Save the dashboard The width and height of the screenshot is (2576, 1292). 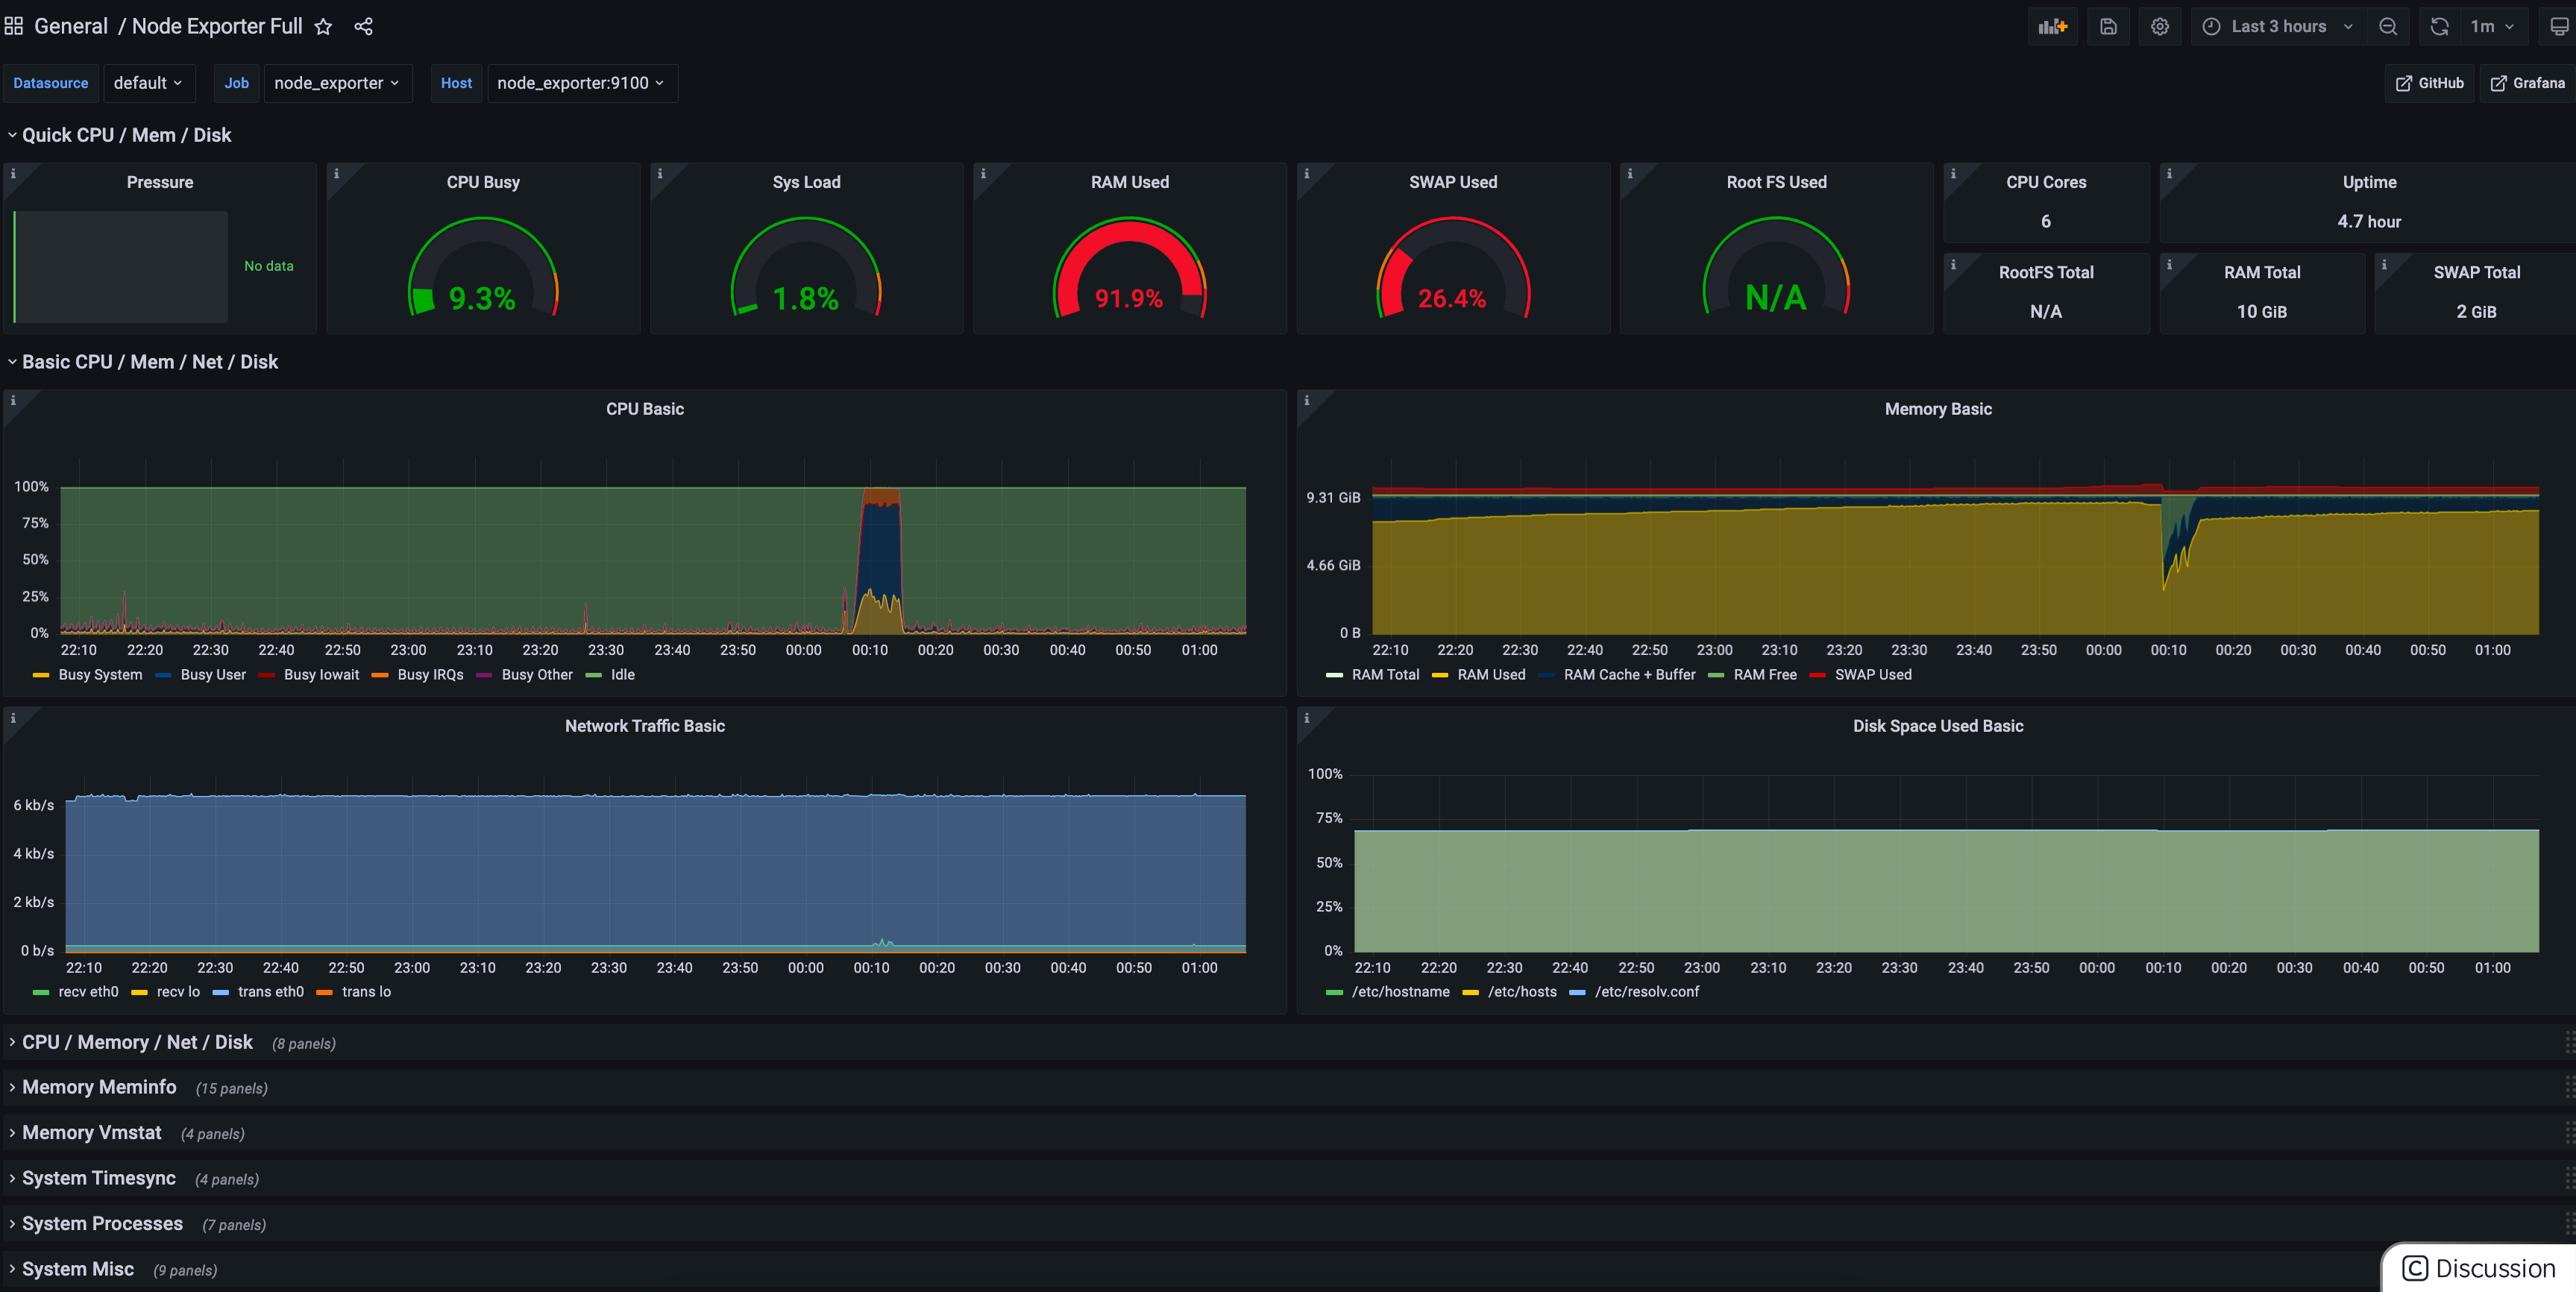pos(2108,27)
